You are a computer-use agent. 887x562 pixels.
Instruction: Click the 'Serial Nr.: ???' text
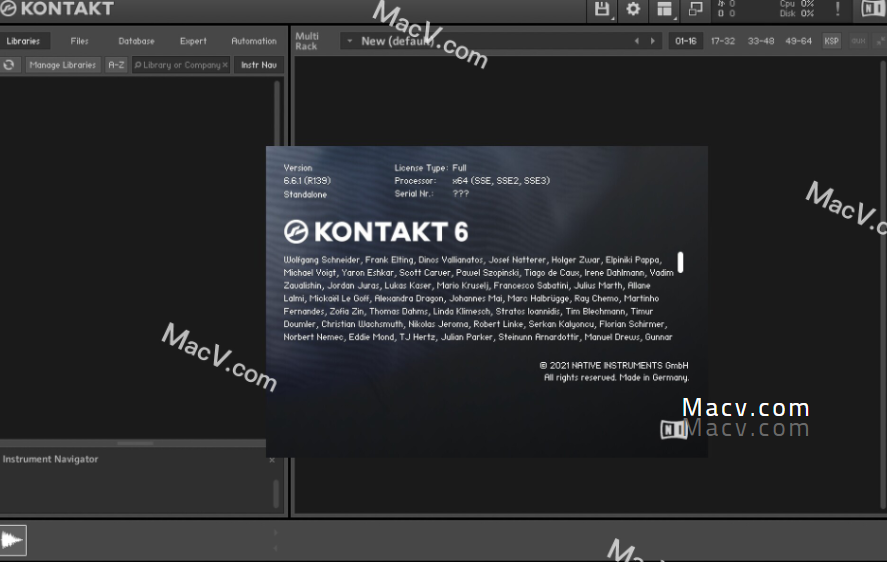tap(432, 194)
